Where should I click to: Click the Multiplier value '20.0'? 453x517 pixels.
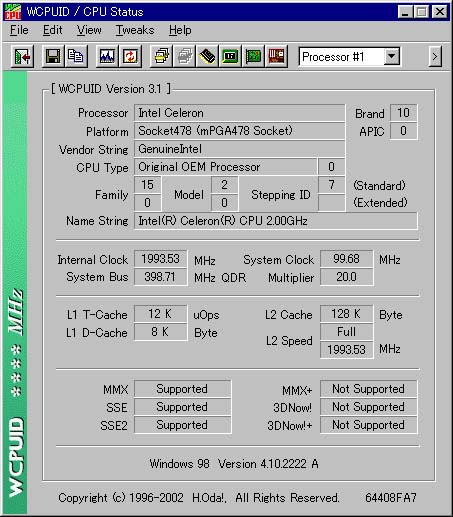(346, 277)
